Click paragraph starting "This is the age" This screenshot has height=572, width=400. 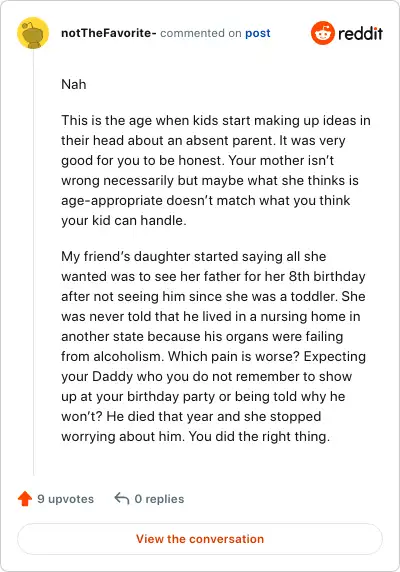[x=216, y=170]
